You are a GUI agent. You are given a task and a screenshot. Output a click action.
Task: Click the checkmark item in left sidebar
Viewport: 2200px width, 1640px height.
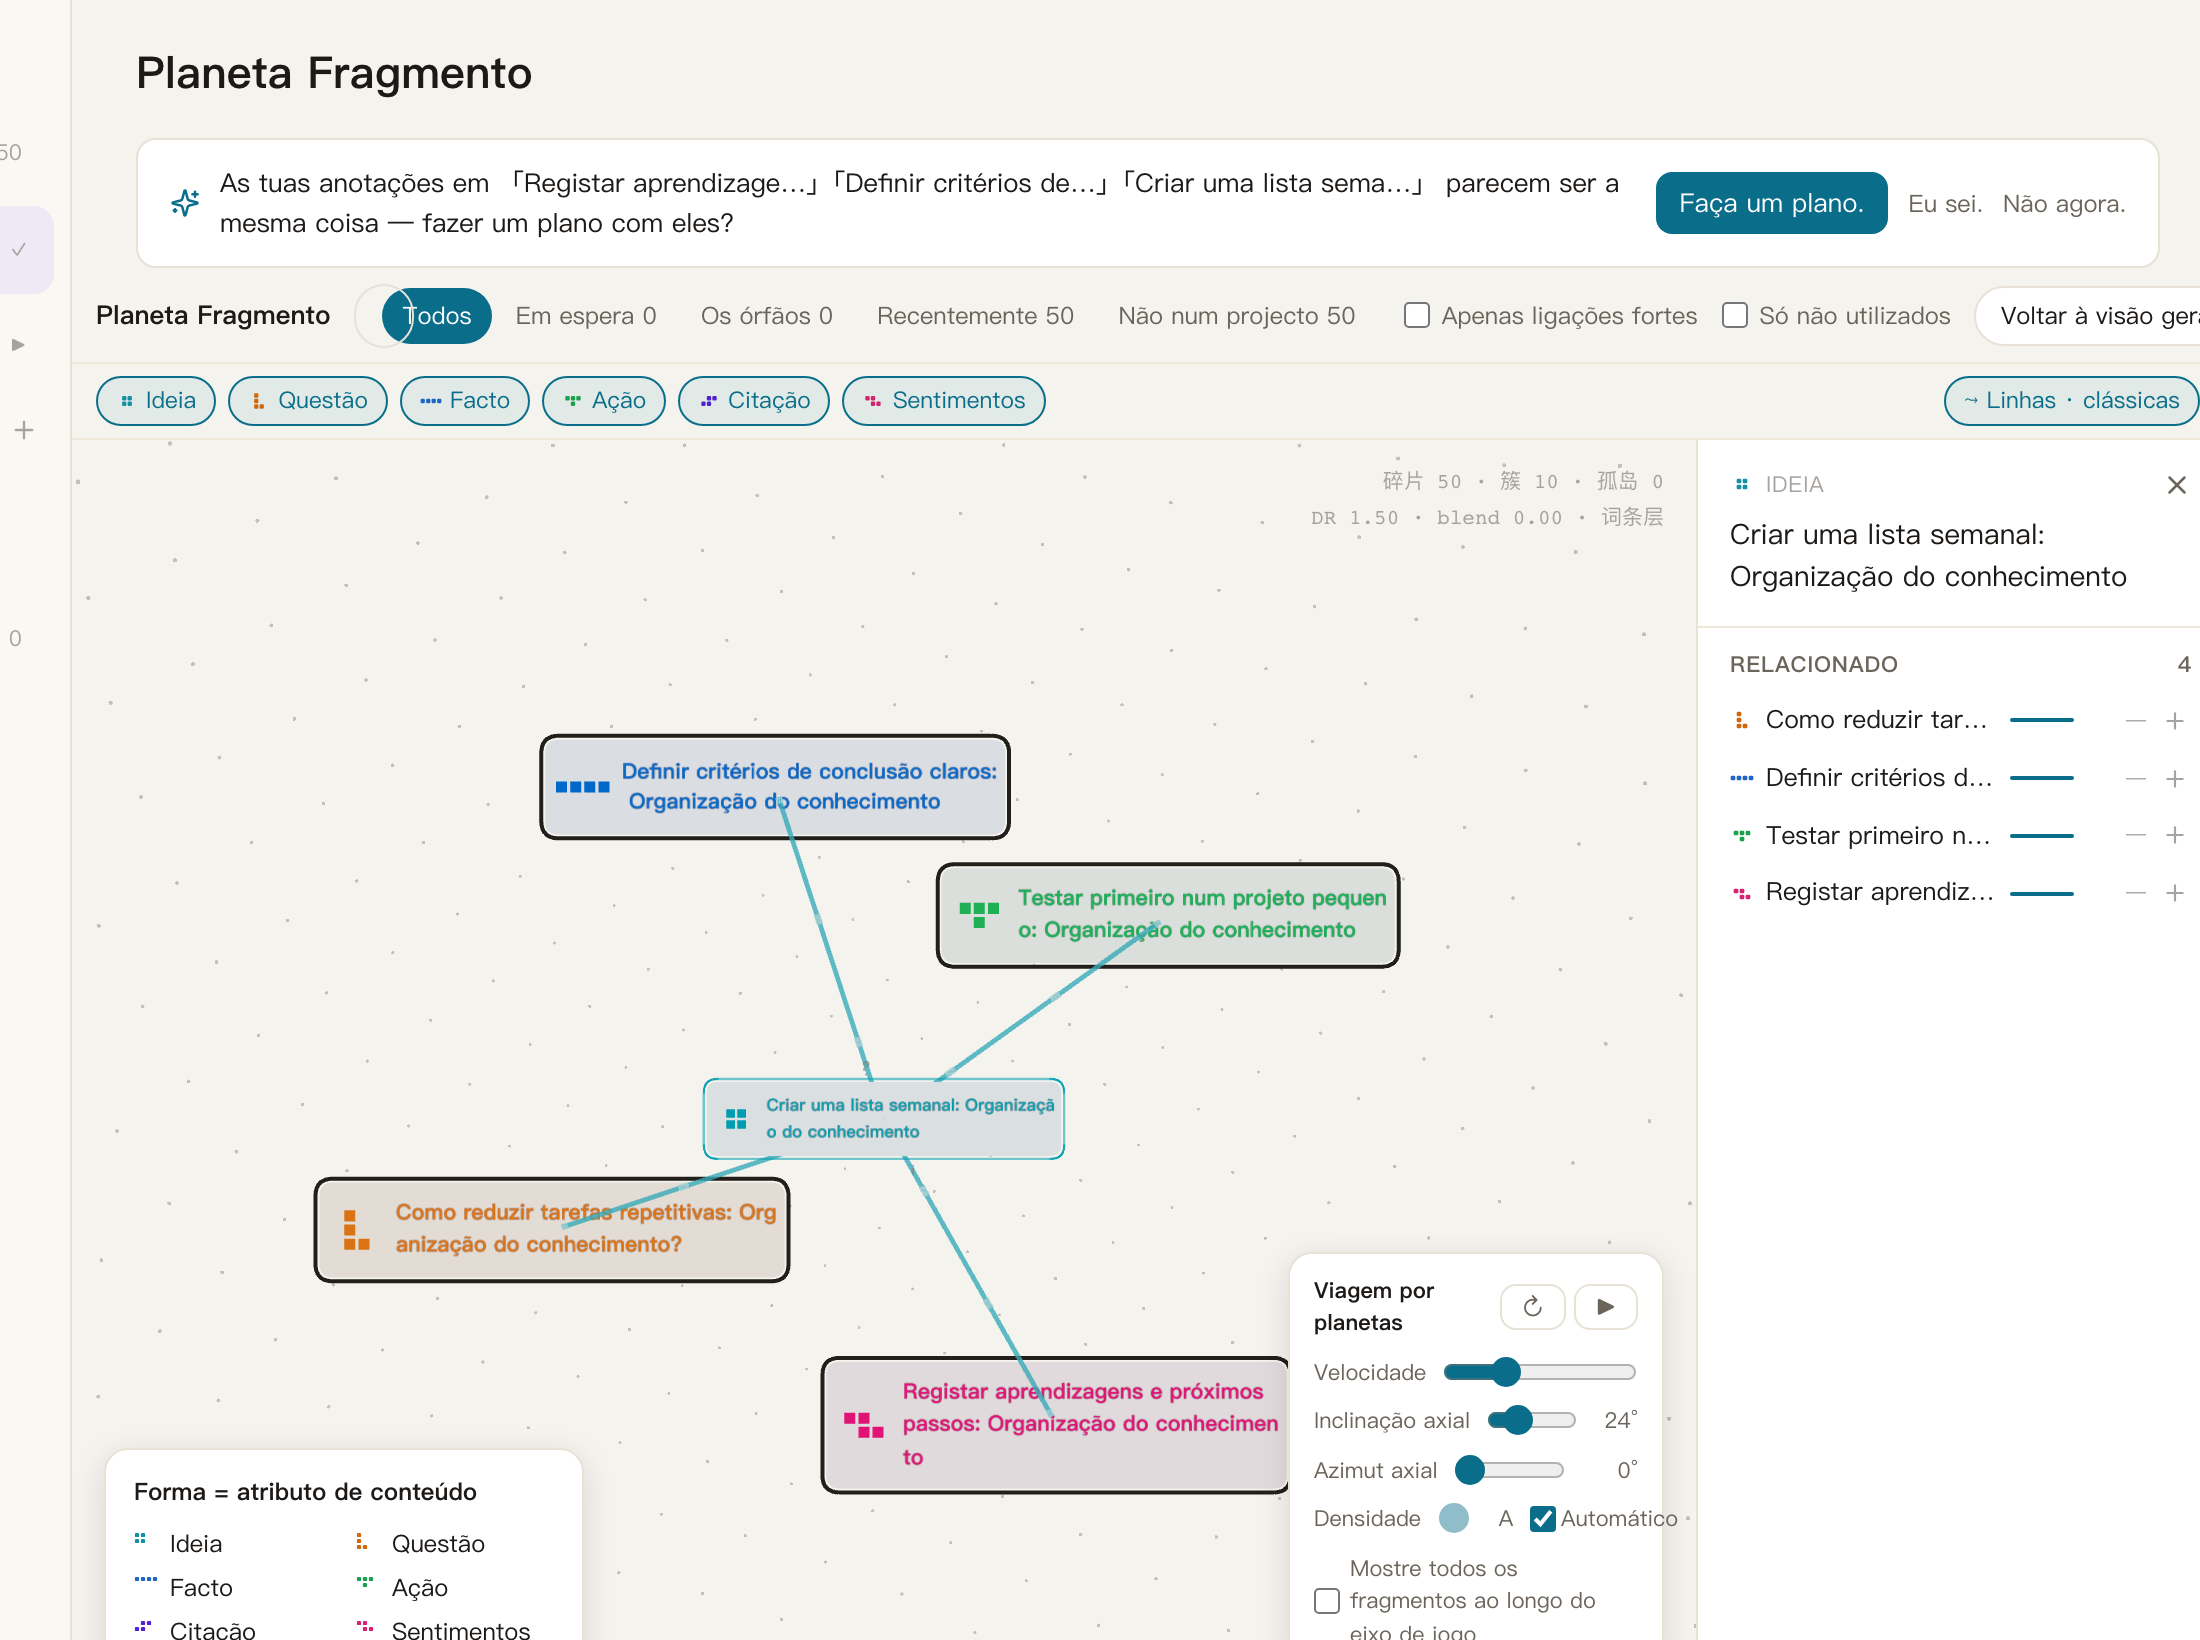[x=18, y=249]
